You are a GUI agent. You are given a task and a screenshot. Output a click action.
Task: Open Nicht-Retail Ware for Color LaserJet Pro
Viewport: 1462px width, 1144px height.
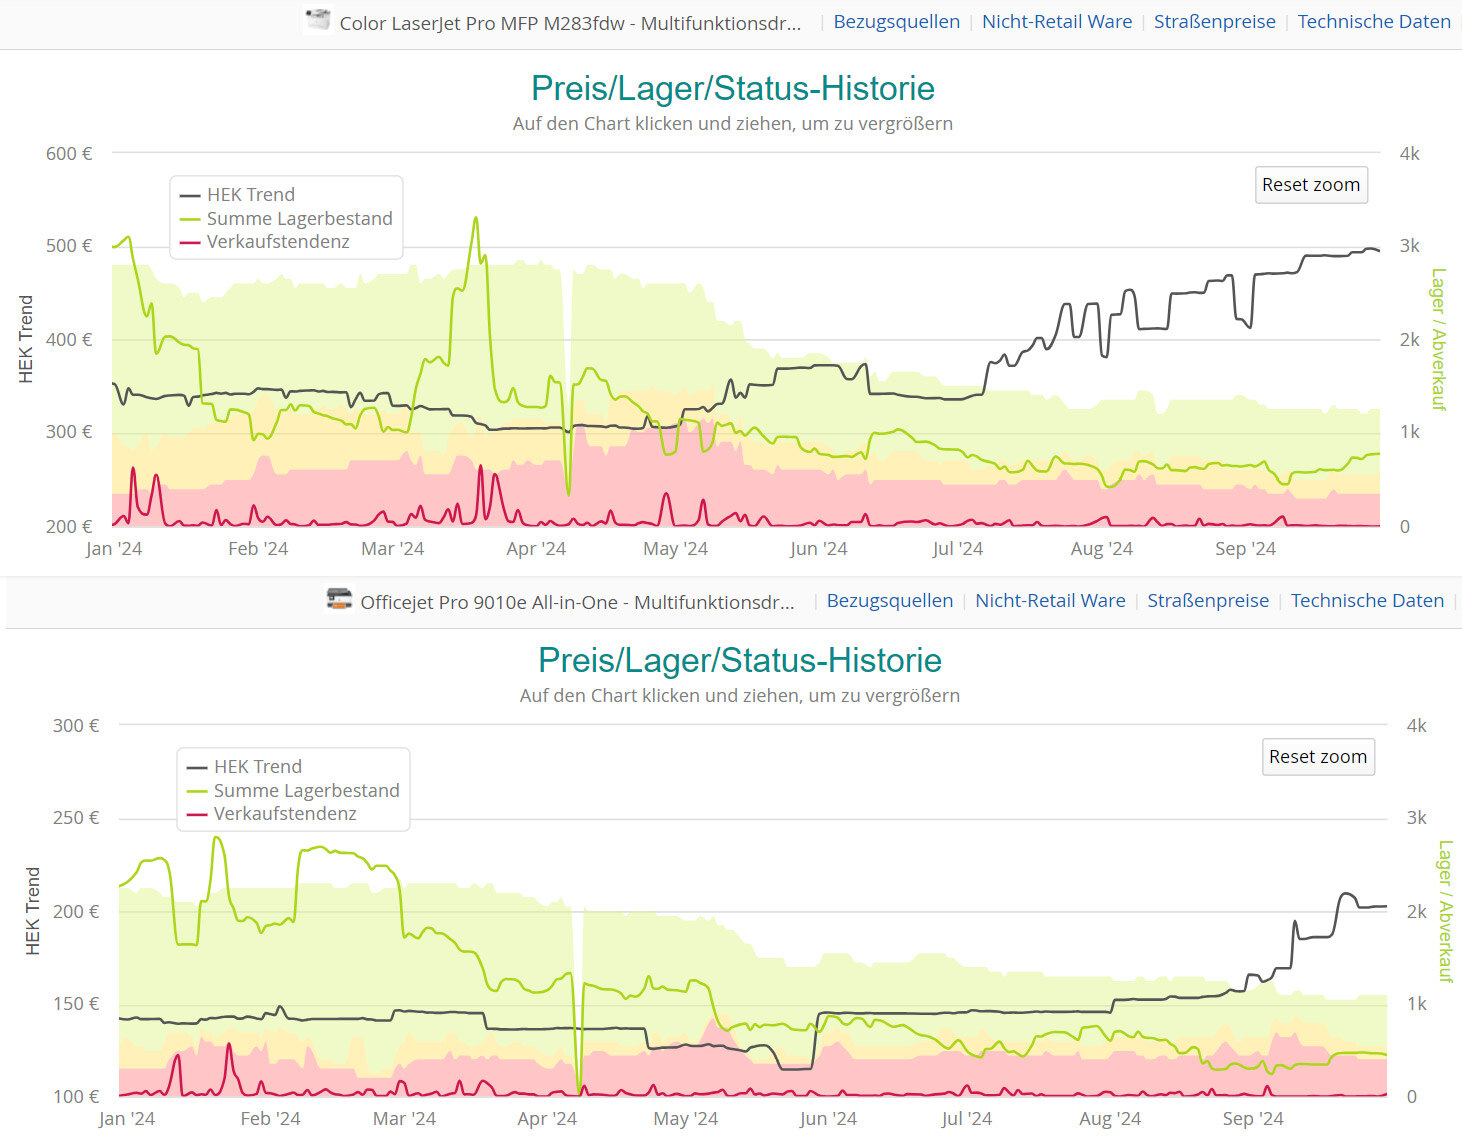[1057, 22]
